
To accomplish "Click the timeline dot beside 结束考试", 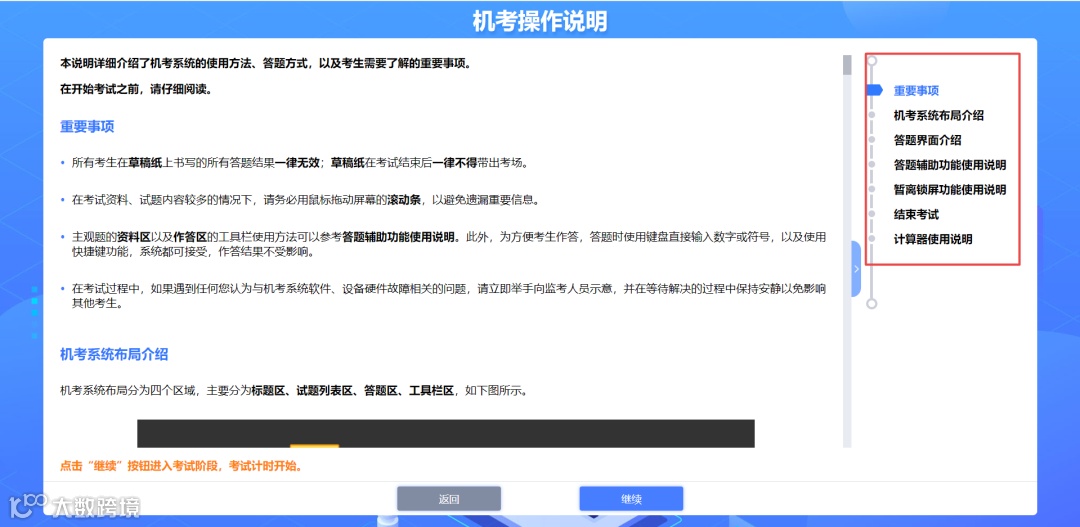I will click(873, 214).
